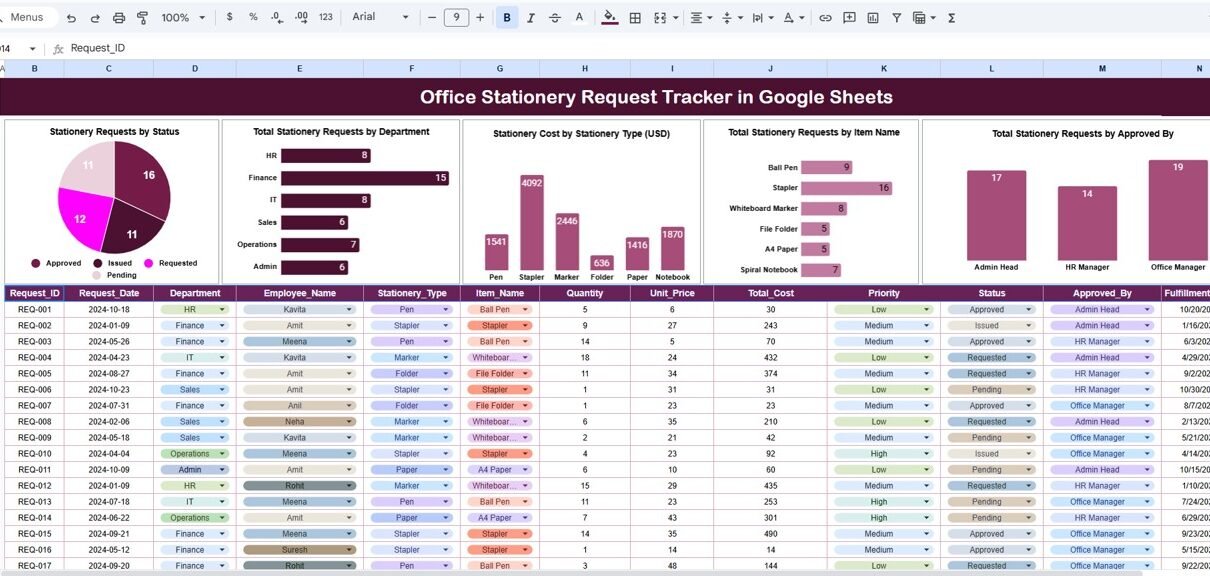Viewport: 1210px width, 576px height.
Task: Click Format as currency button
Action: pos(230,18)
